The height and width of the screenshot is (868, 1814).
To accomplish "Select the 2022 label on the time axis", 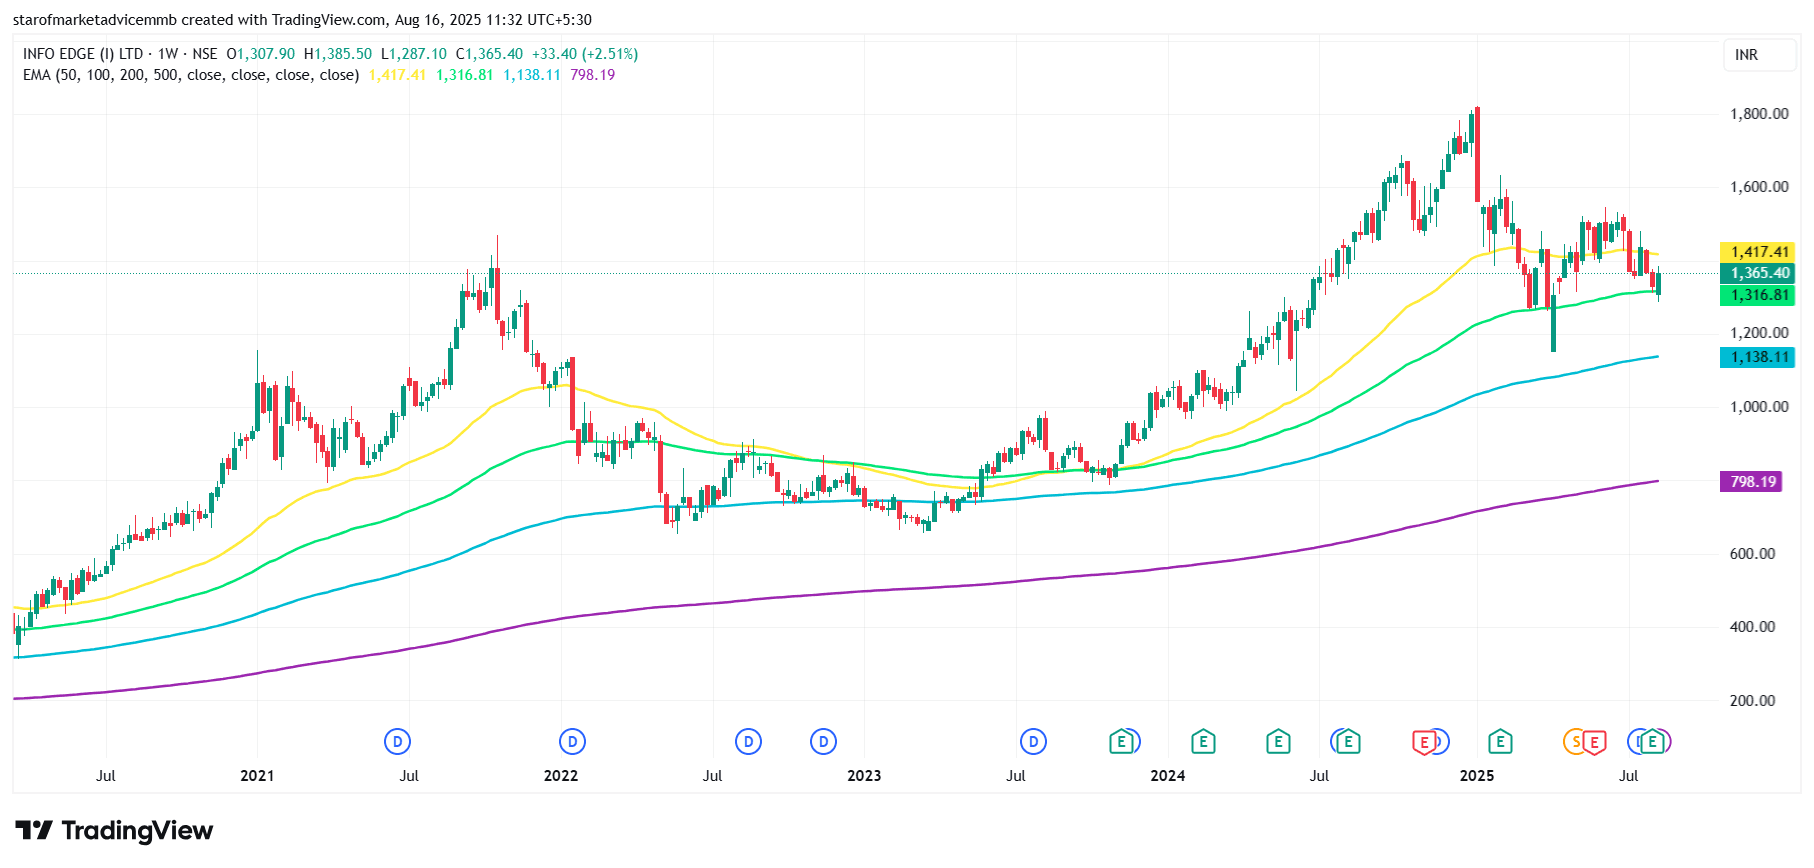I will coord(561,776).
